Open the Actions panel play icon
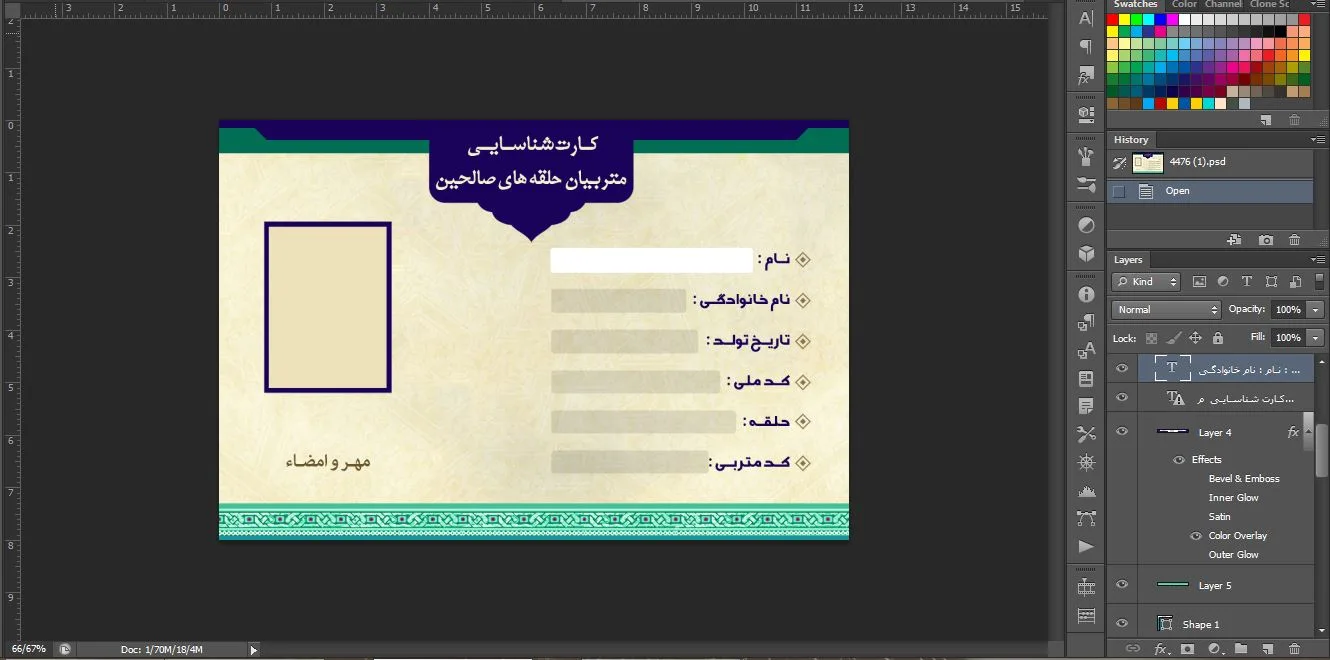The image size is (1330, 660). pos(1086,547)
